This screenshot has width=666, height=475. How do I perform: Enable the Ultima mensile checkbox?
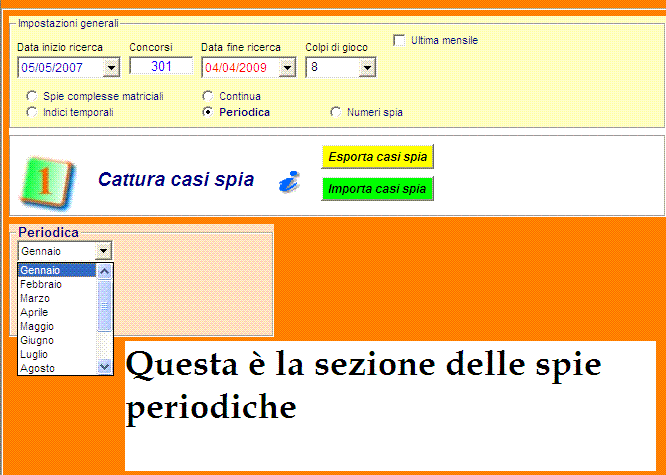pyautogui.click(x=399, y=40)
